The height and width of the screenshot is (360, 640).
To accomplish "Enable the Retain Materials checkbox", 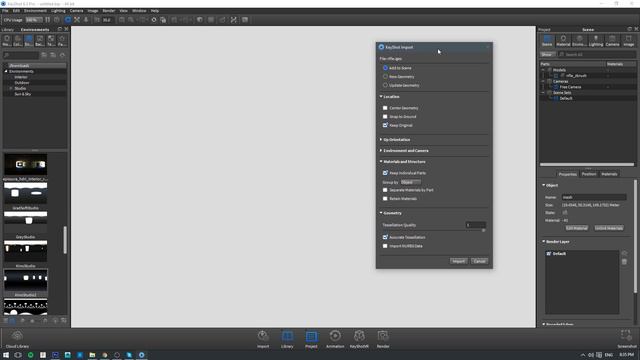I will click(x=385, y=198).
